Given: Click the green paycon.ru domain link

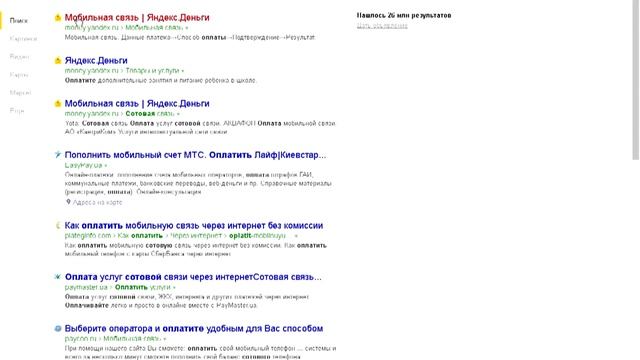Looking at the screenshot, I should 80,339.
